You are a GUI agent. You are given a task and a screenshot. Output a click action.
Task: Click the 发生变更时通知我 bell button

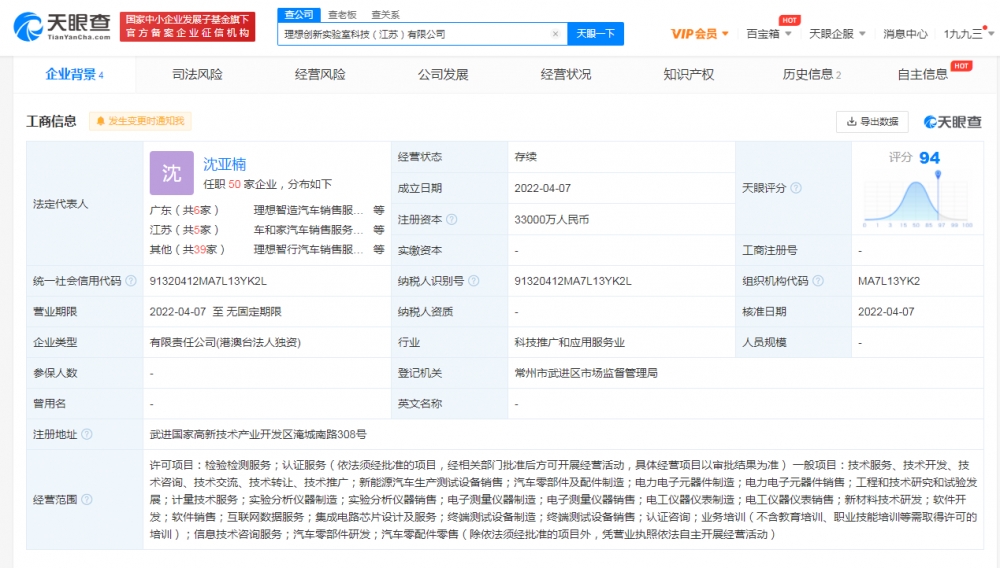coord(140,121)
